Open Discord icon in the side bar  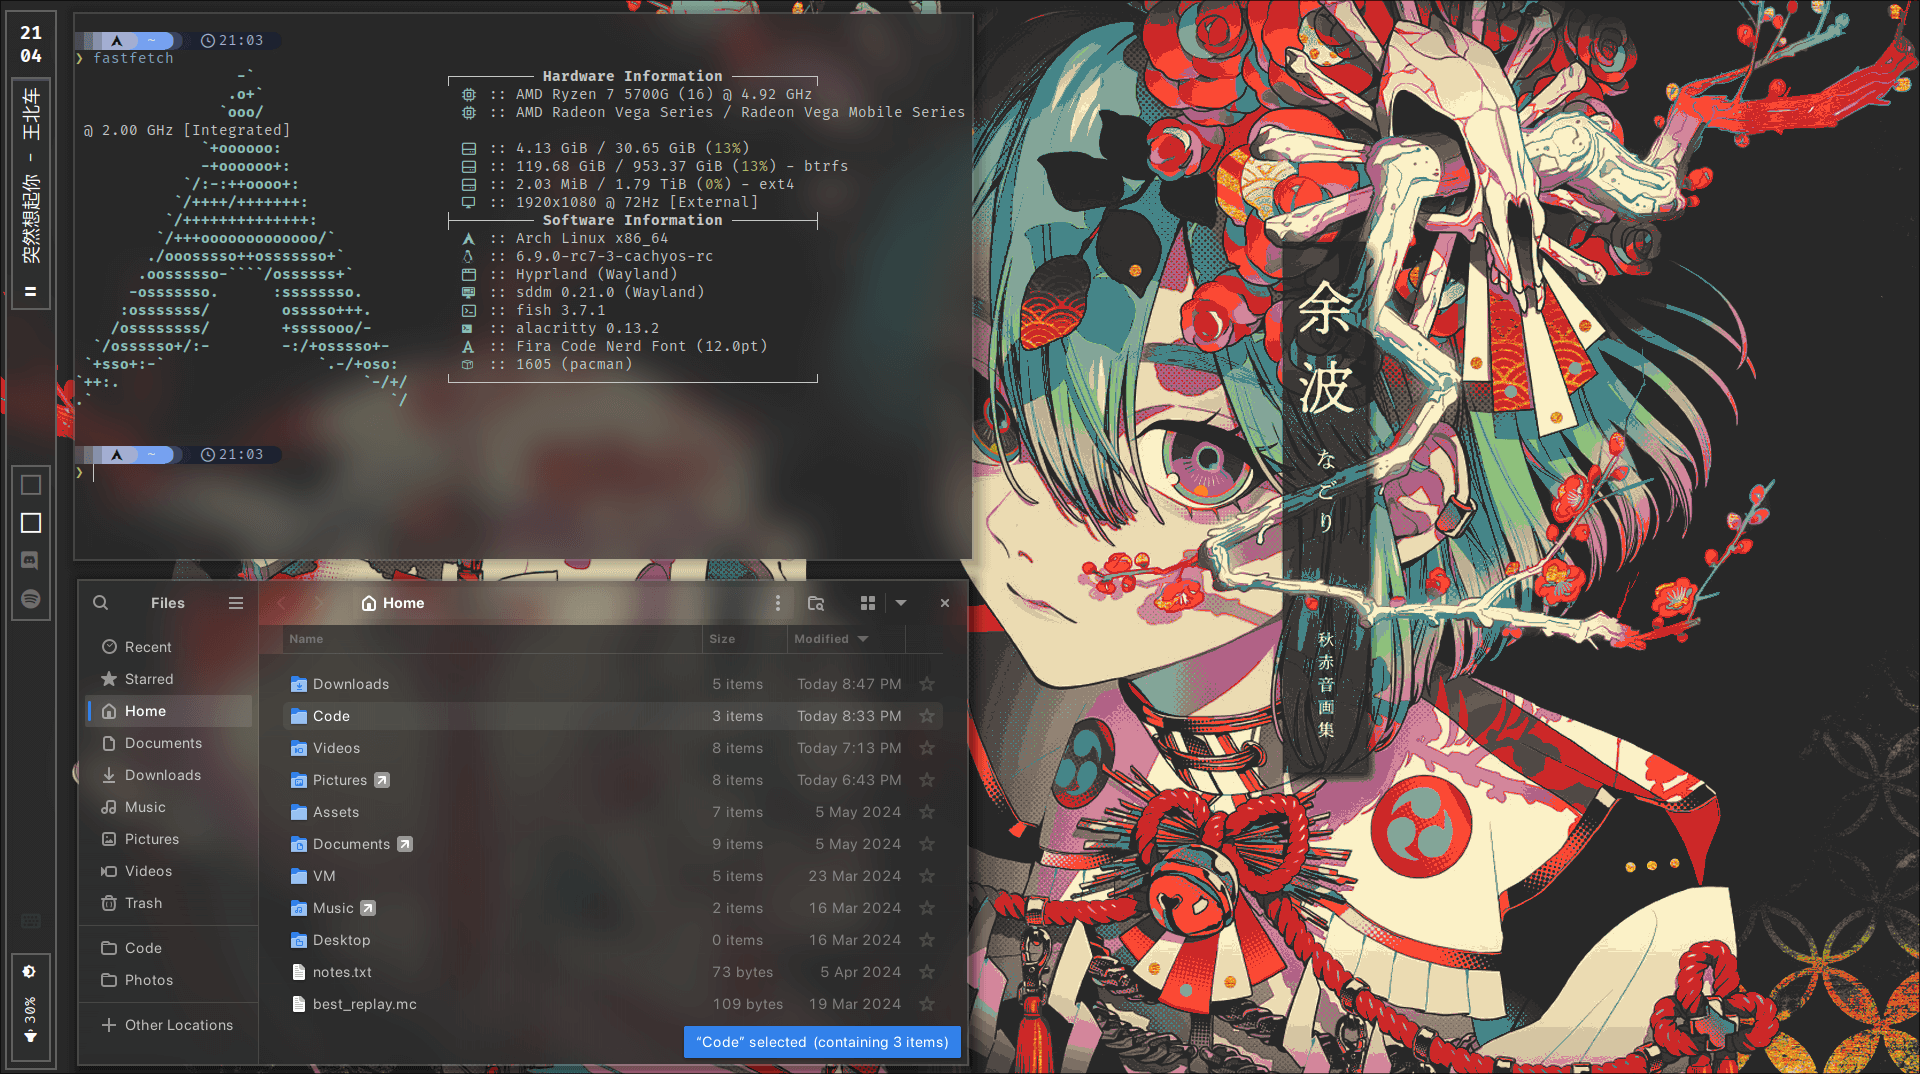coord(31,561)
